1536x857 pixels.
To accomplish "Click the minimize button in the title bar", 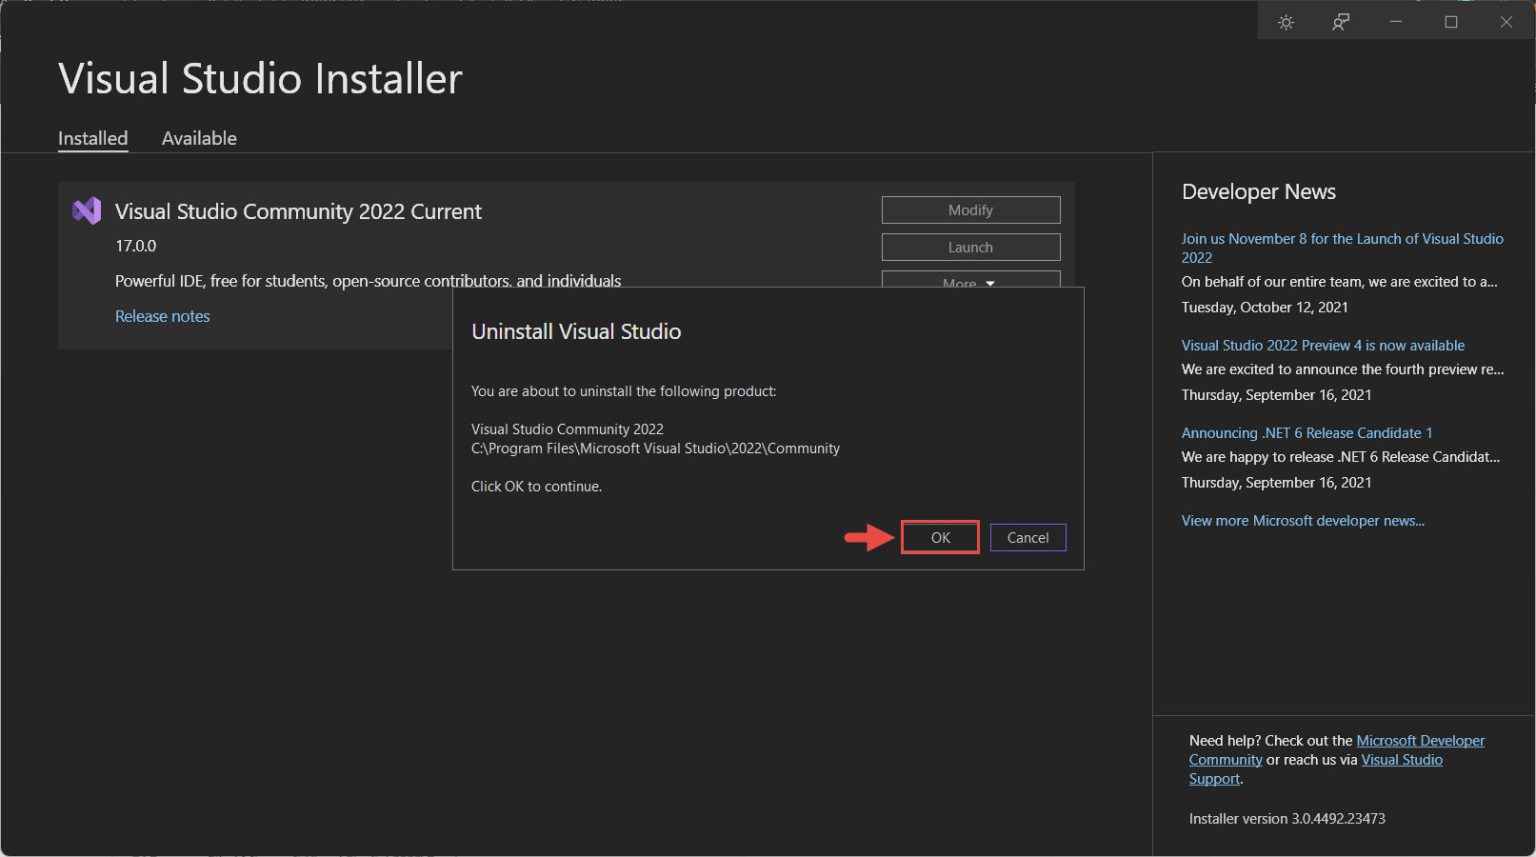I will [1395, 21].
